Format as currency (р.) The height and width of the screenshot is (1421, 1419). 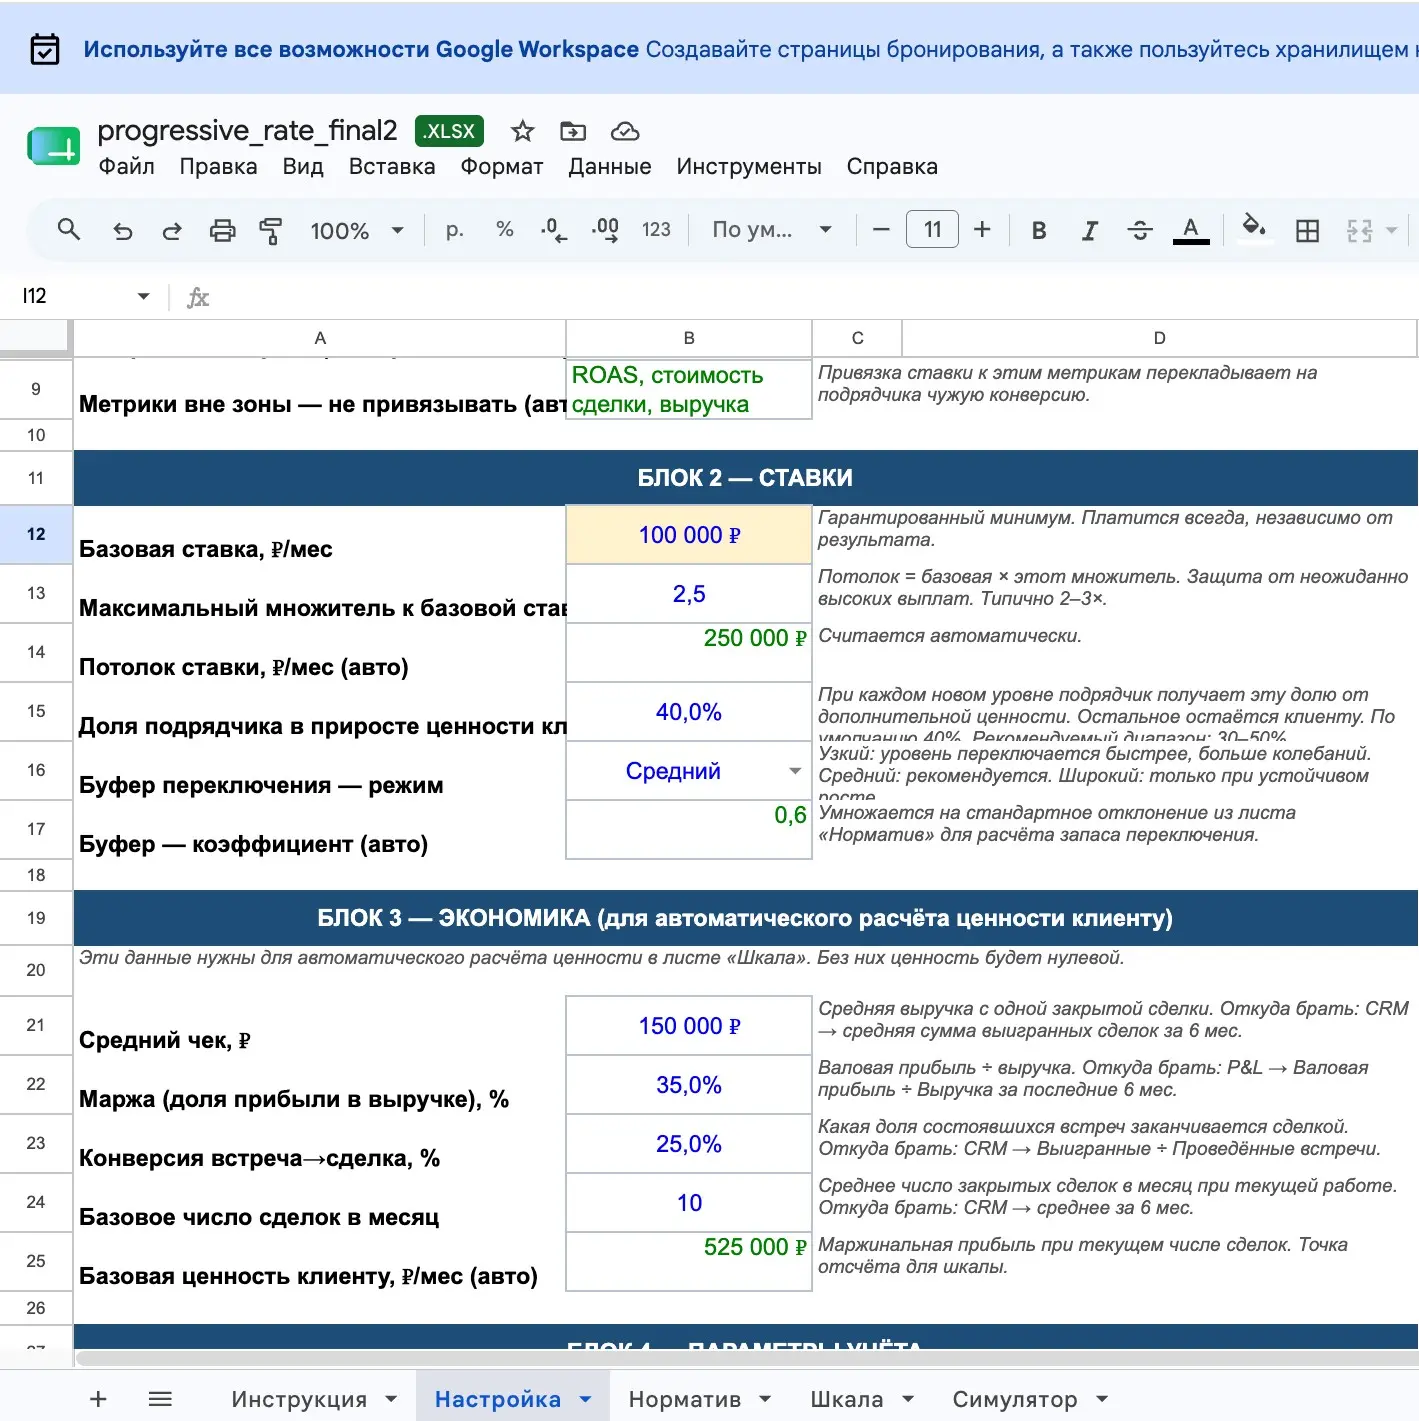point(454,230)
